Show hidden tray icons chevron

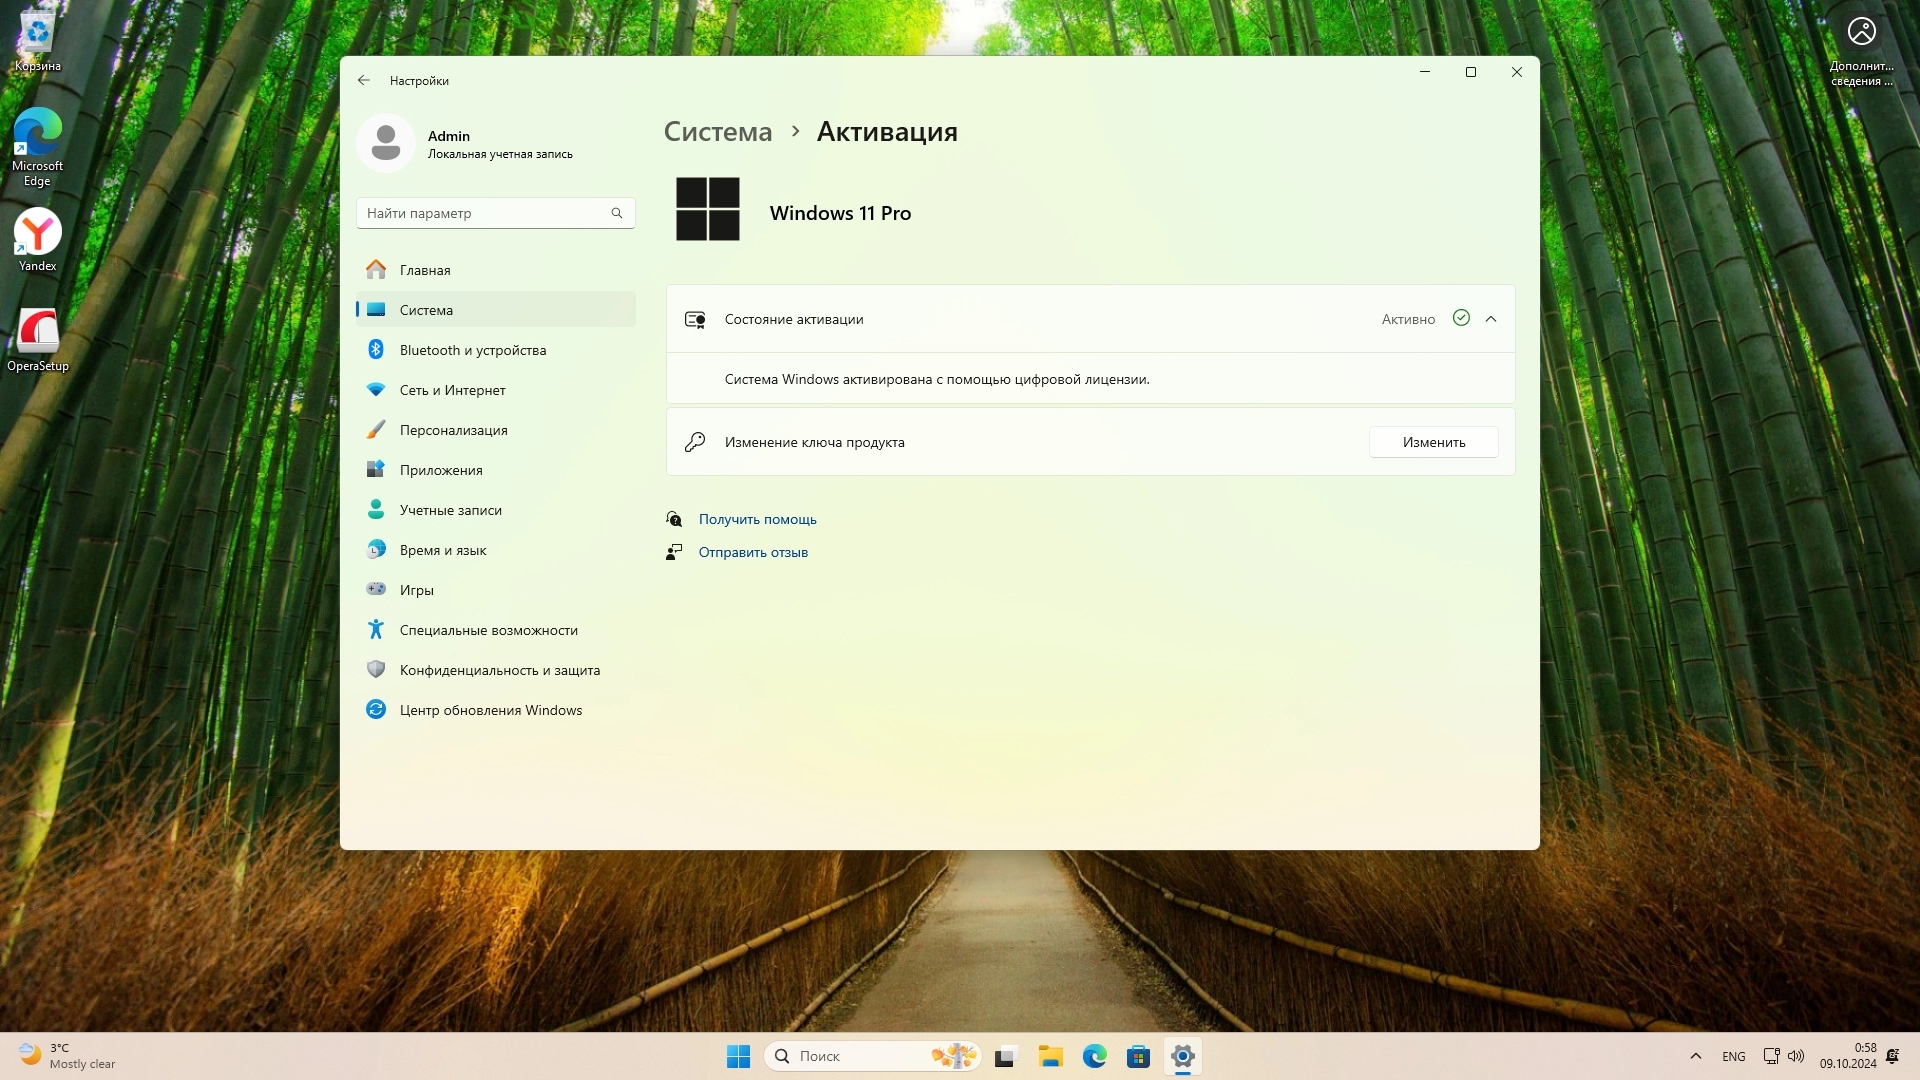pos(1695,1056)
